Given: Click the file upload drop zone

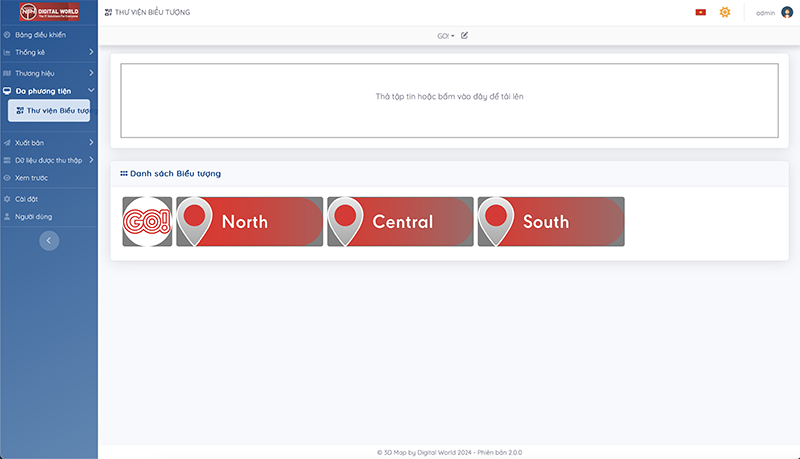Looking at the screenshot, I should [449, 100].
